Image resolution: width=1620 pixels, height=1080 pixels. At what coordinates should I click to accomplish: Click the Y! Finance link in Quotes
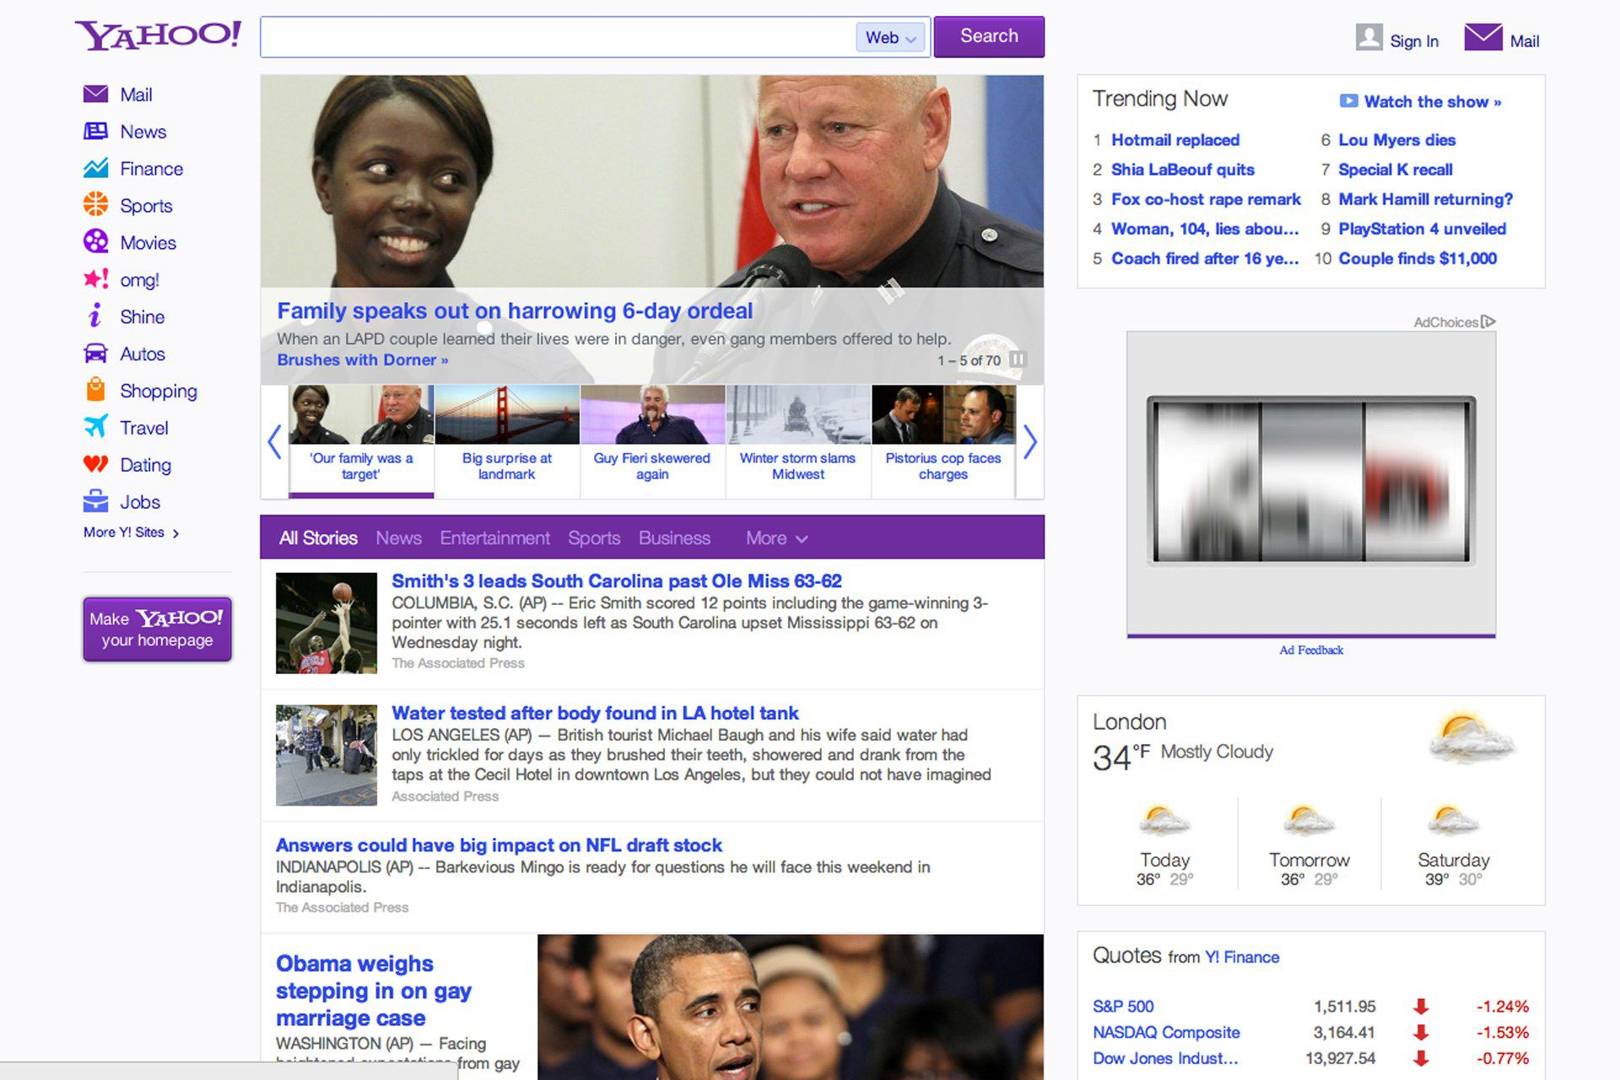click(1242, 957)
